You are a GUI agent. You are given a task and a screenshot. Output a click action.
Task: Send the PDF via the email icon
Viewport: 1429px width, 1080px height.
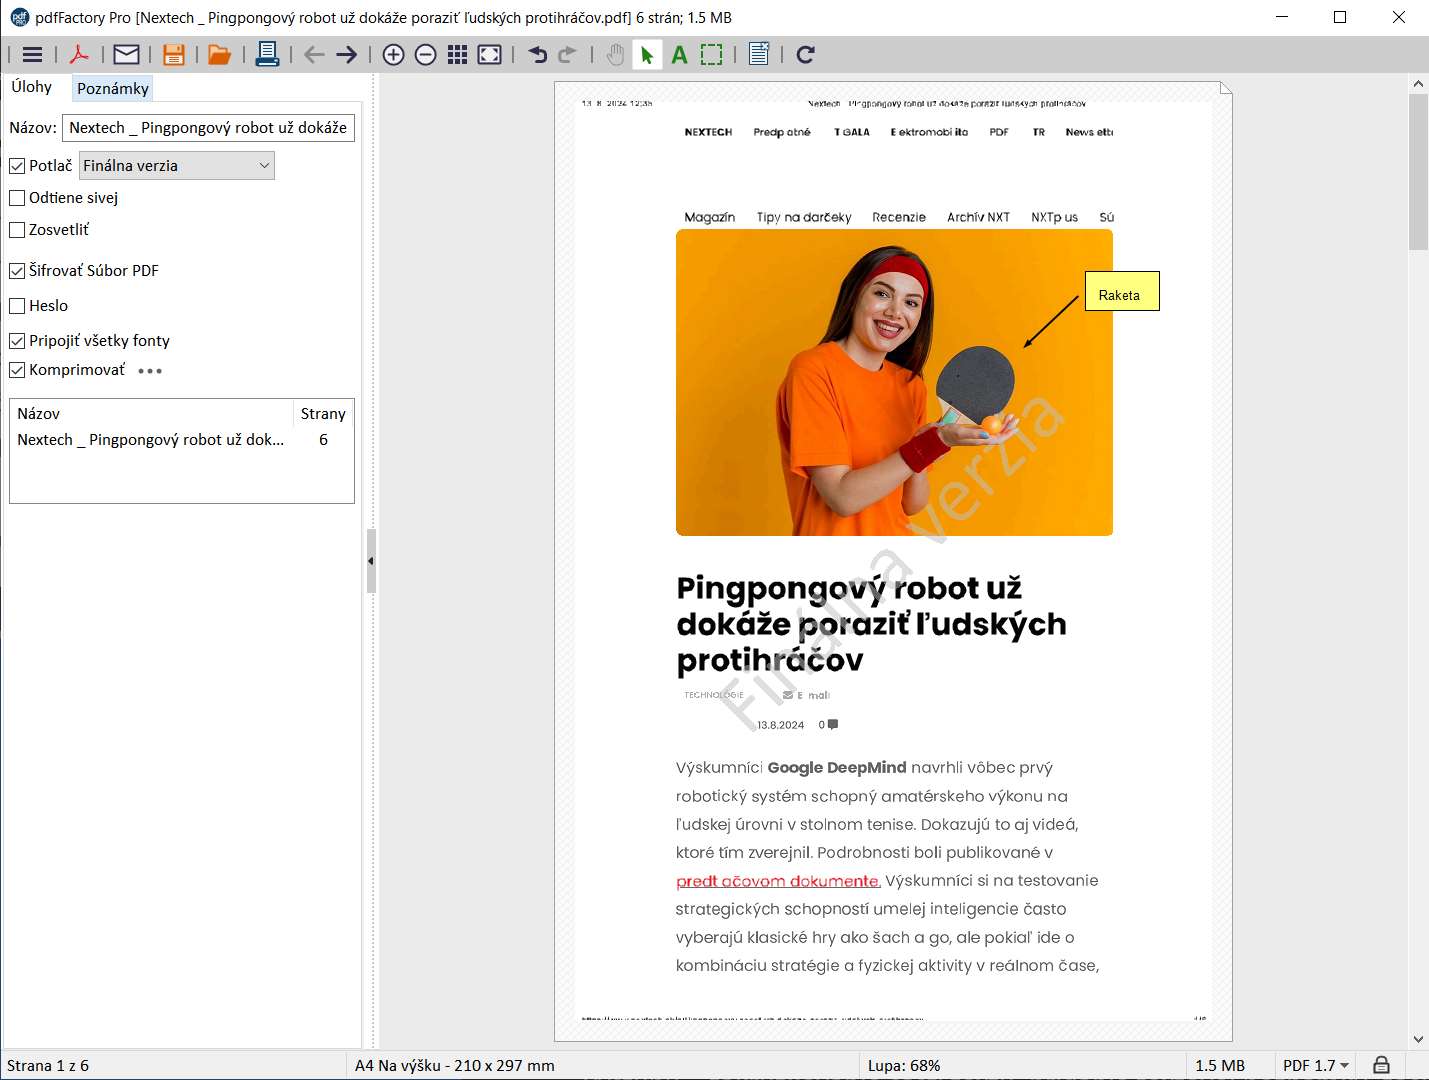point(126,55)
